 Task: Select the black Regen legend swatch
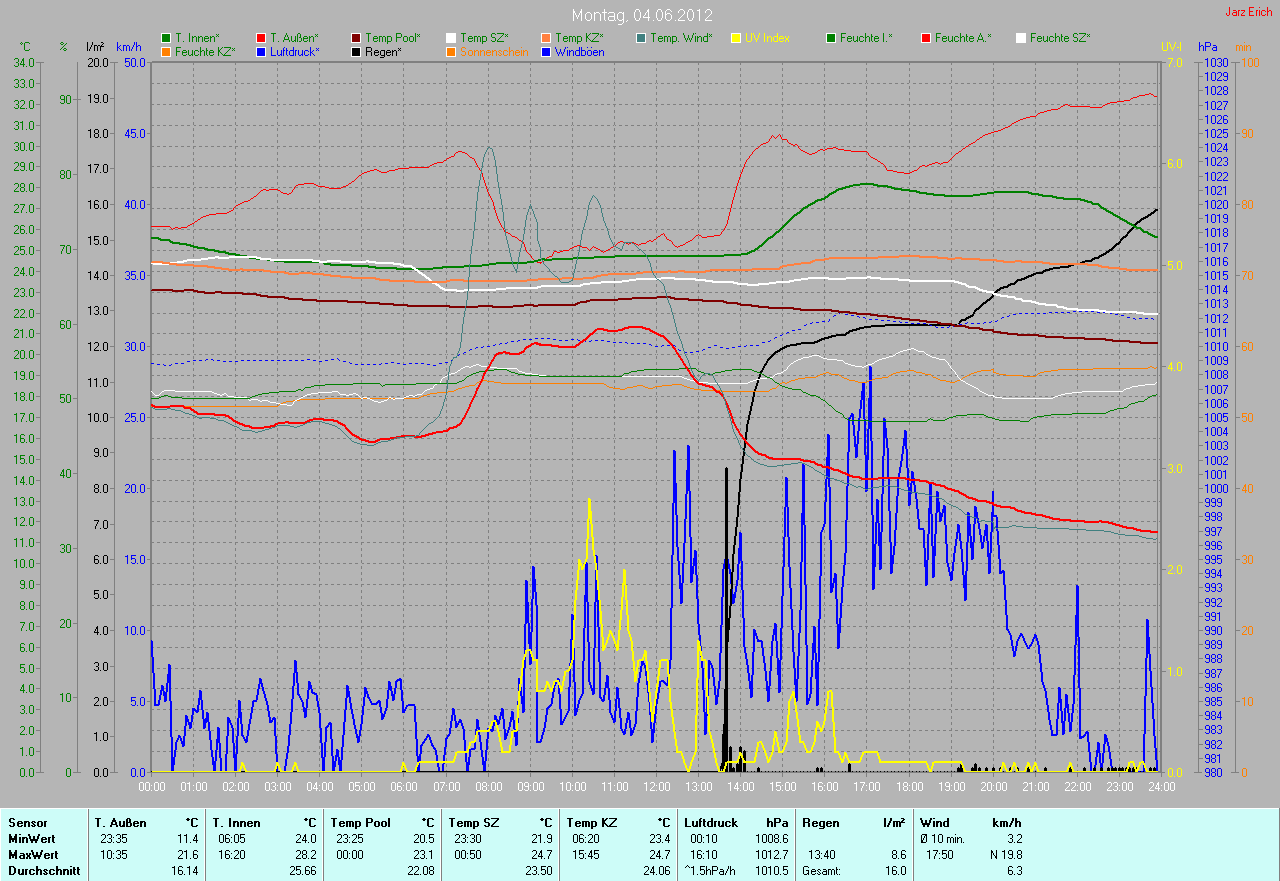coord(356,52)
